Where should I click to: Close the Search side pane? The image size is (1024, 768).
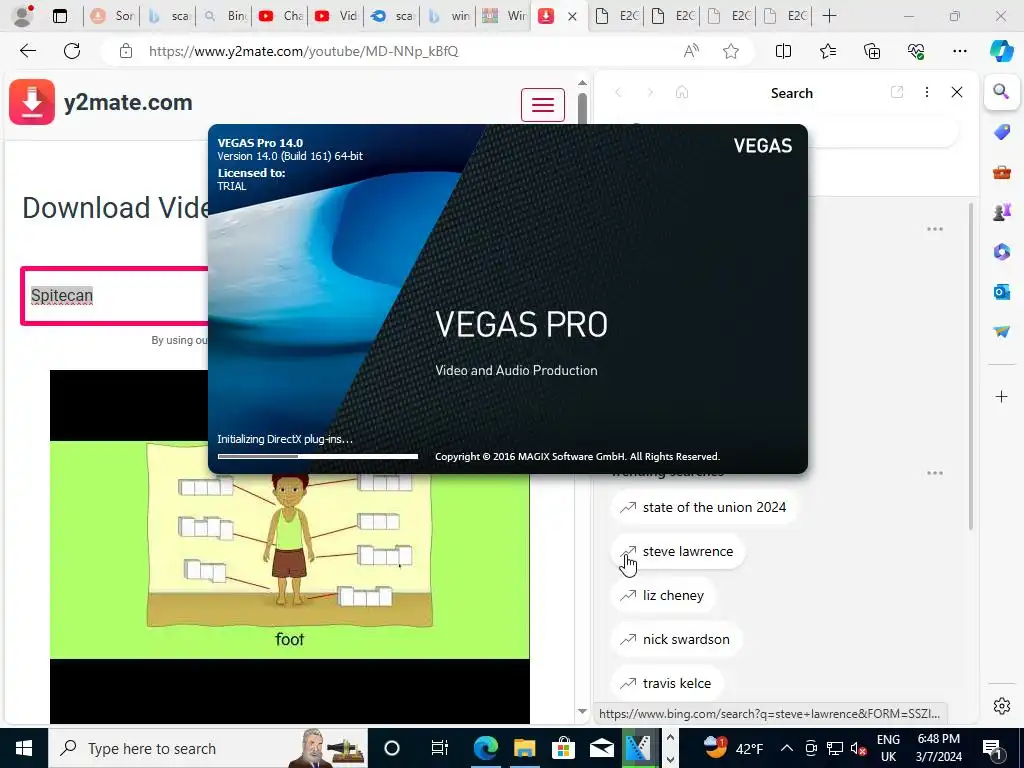[x=957, y=92]
